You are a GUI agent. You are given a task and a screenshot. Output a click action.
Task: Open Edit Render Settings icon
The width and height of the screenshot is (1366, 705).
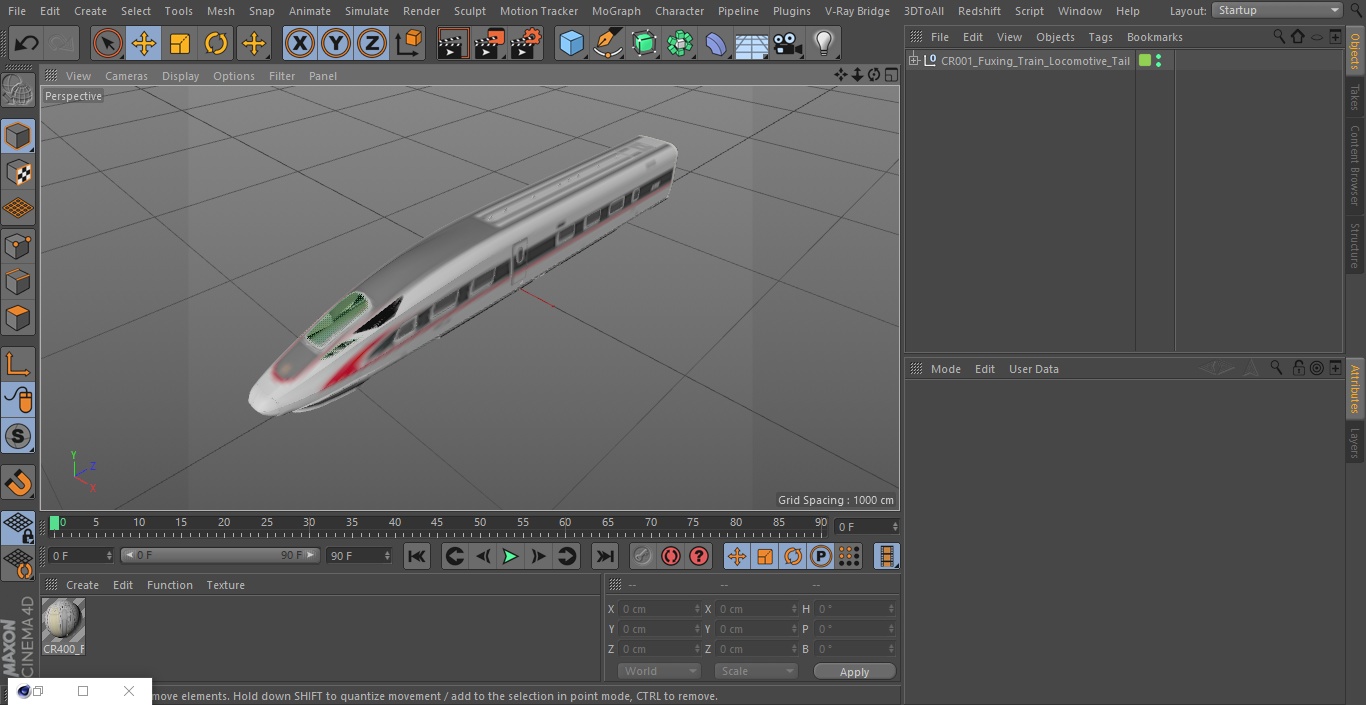pos(526,43)
